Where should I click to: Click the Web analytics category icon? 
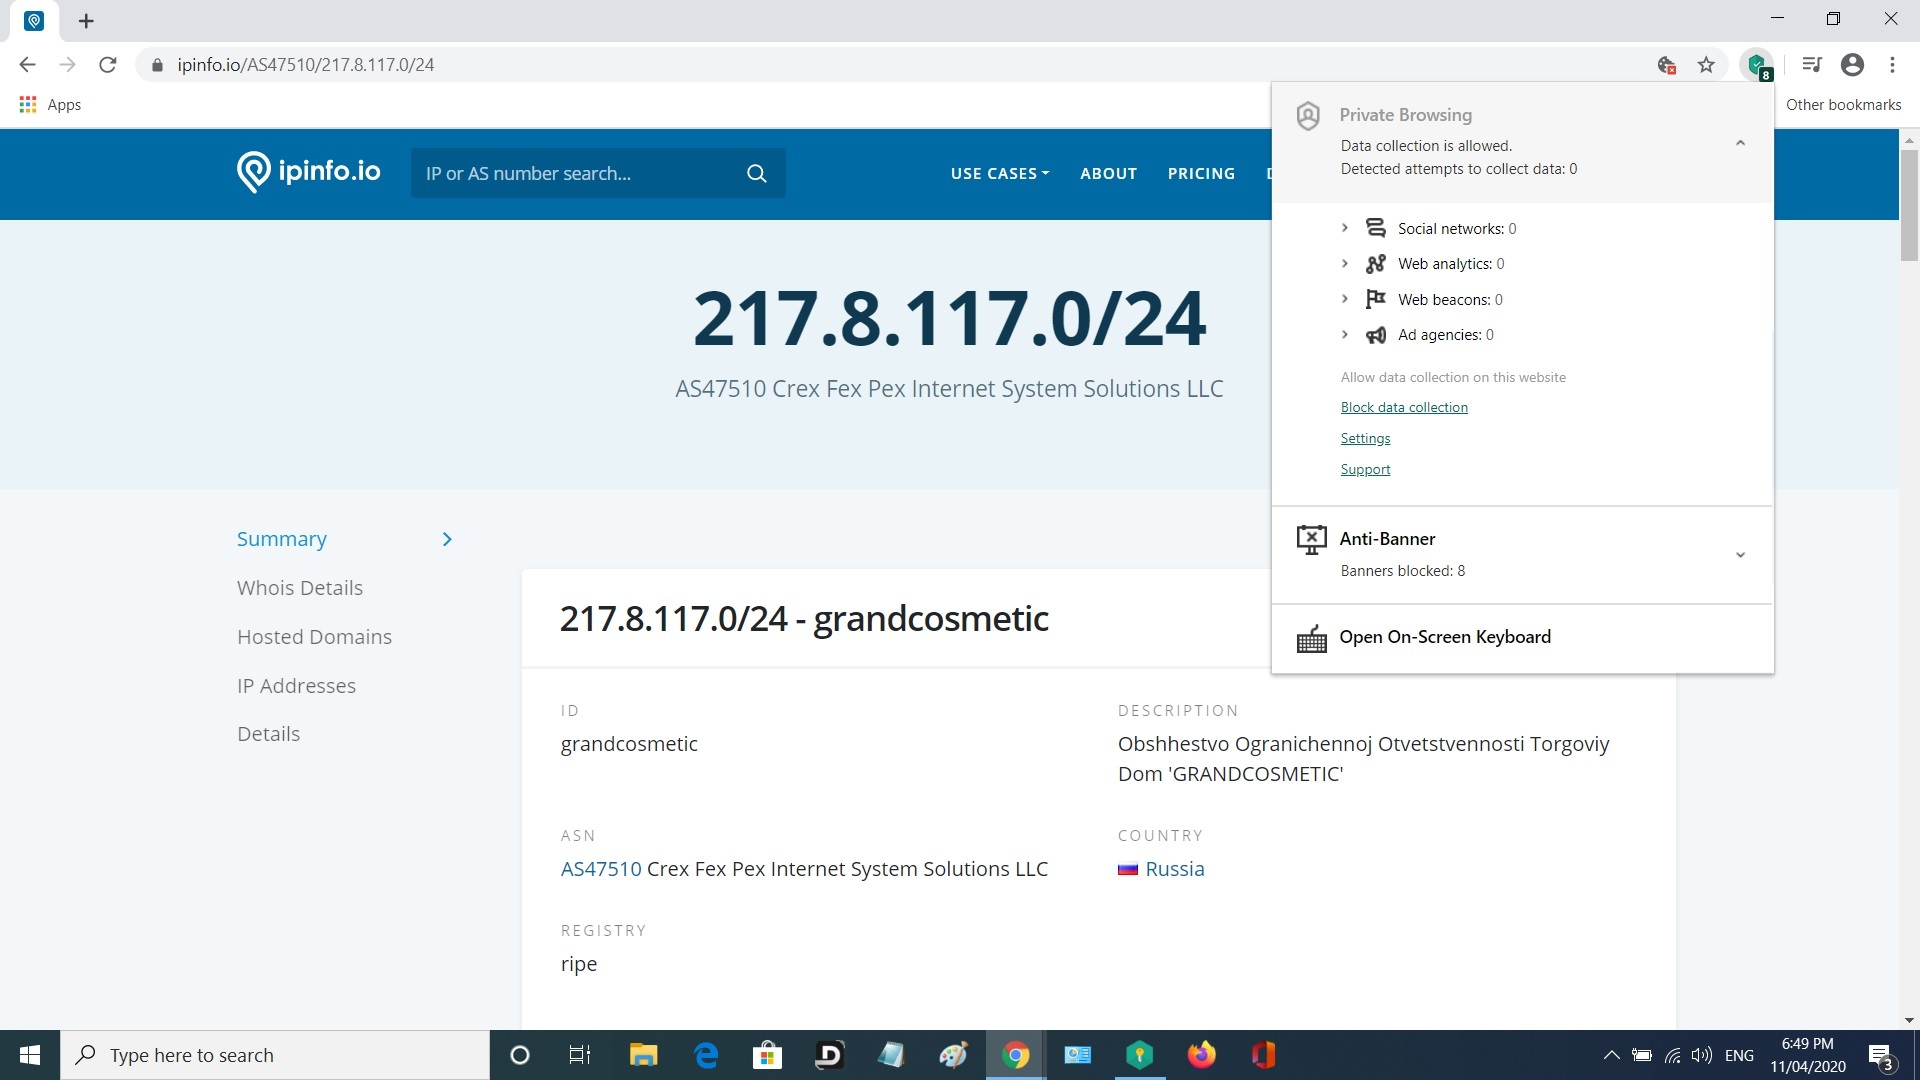1376,264
